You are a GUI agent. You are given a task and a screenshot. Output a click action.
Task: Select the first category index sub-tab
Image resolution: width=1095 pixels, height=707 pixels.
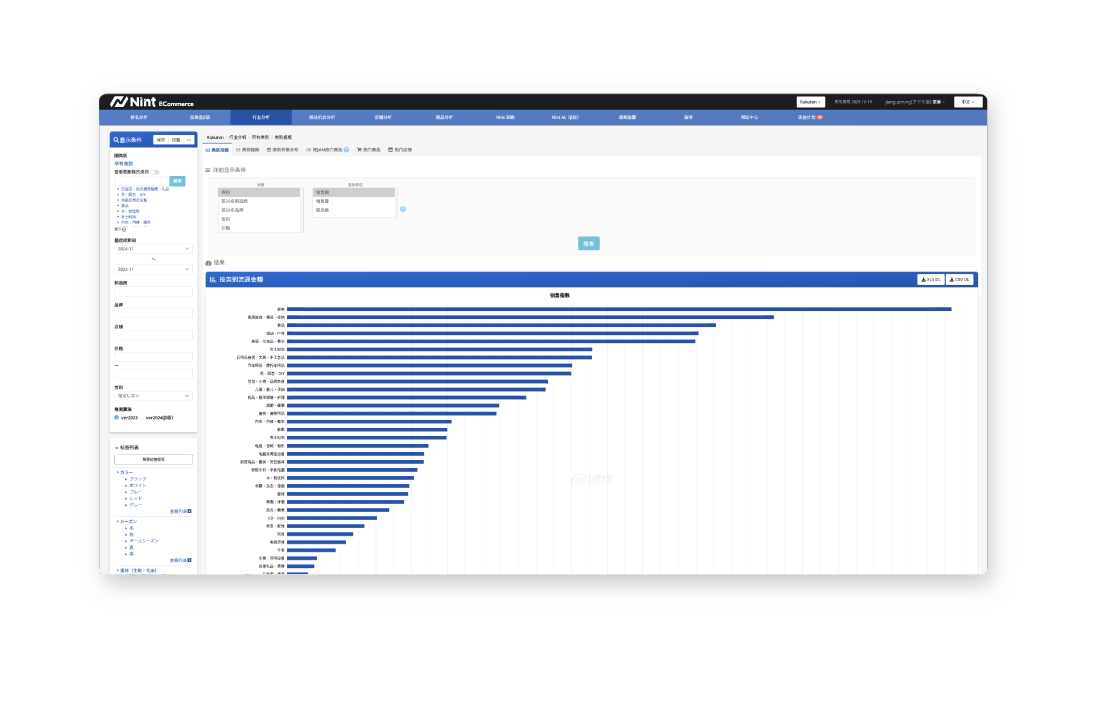pos(217,150)
